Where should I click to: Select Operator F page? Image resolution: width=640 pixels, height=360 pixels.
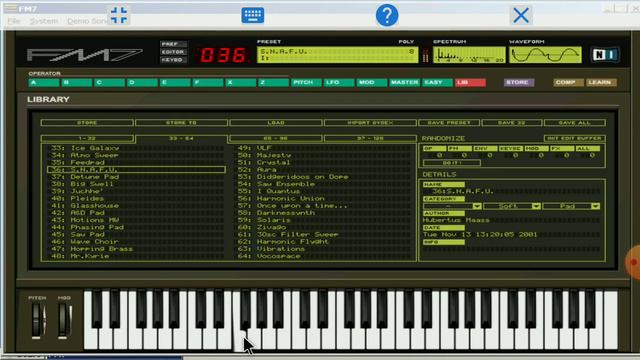(x=208, y=82)
